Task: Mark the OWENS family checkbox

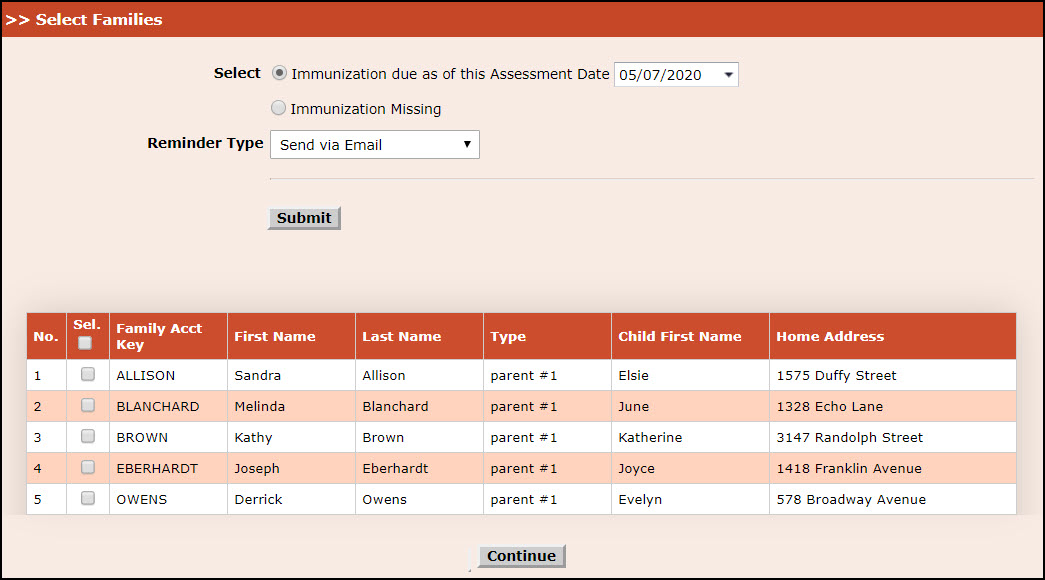Action: (x=88, y=499)
